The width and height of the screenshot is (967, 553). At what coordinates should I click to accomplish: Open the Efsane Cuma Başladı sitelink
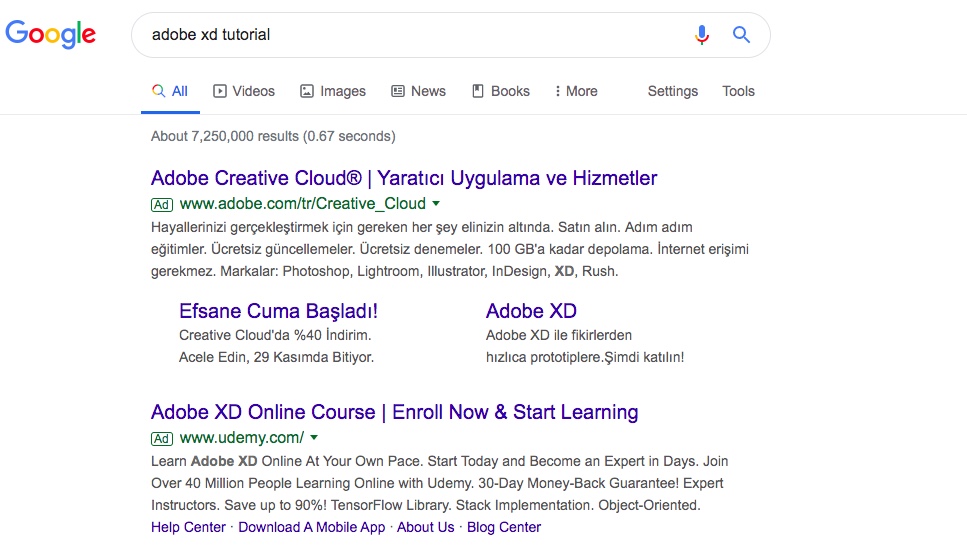(278, 311)
